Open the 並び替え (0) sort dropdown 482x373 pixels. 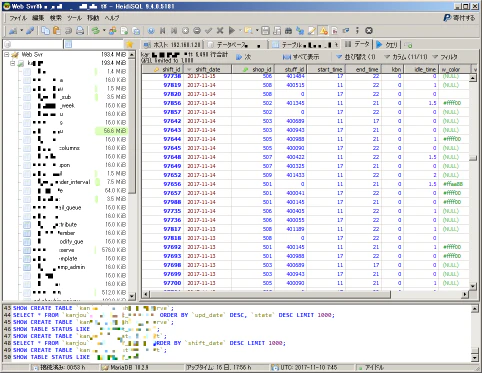tap(355, 57)
